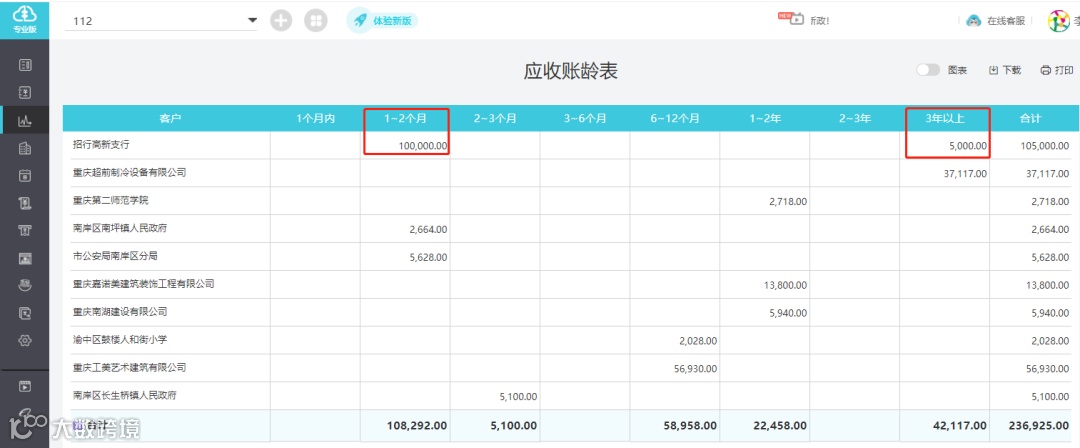Open the building icon in sidebar
The height and width of the screenshot is (448, 1080).
point(25,148)
